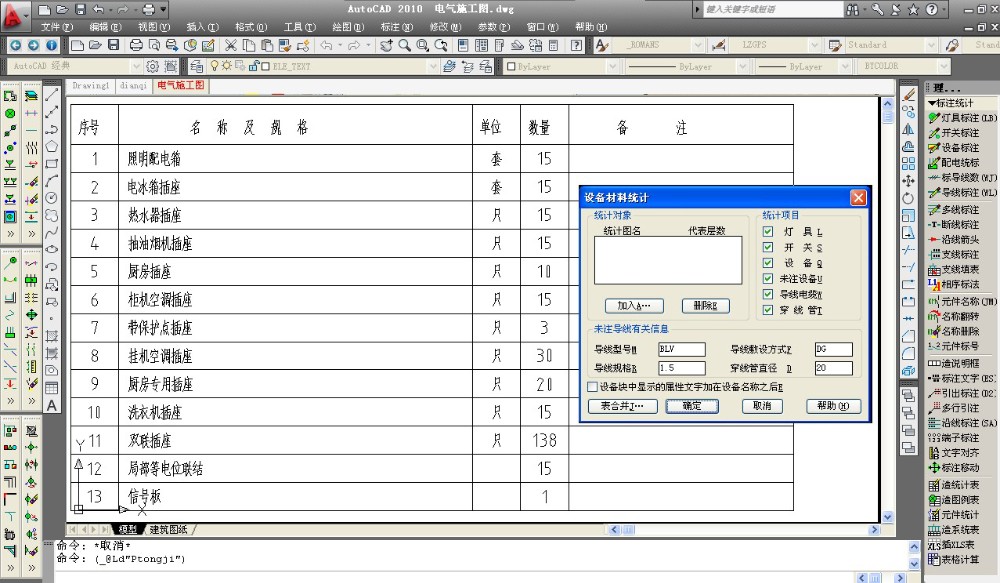Click the 穿线管直径 input field with 20

click(x=833, y=368)
